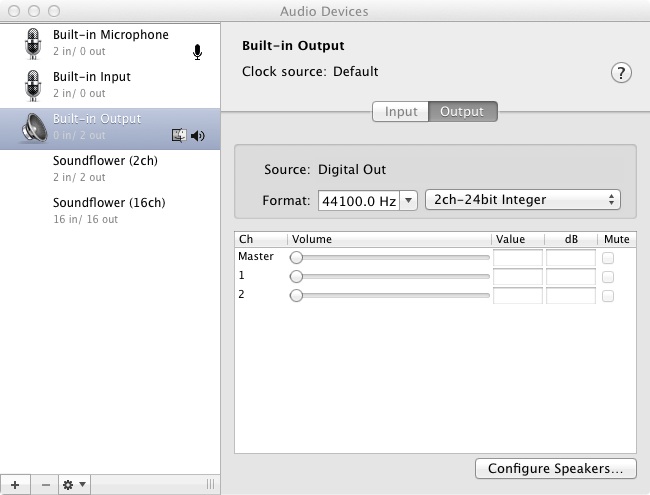Image resolution: width=650 pixels, height=495 pixels.
Task: Click the default input microphone badge
Action: point(198,52)
